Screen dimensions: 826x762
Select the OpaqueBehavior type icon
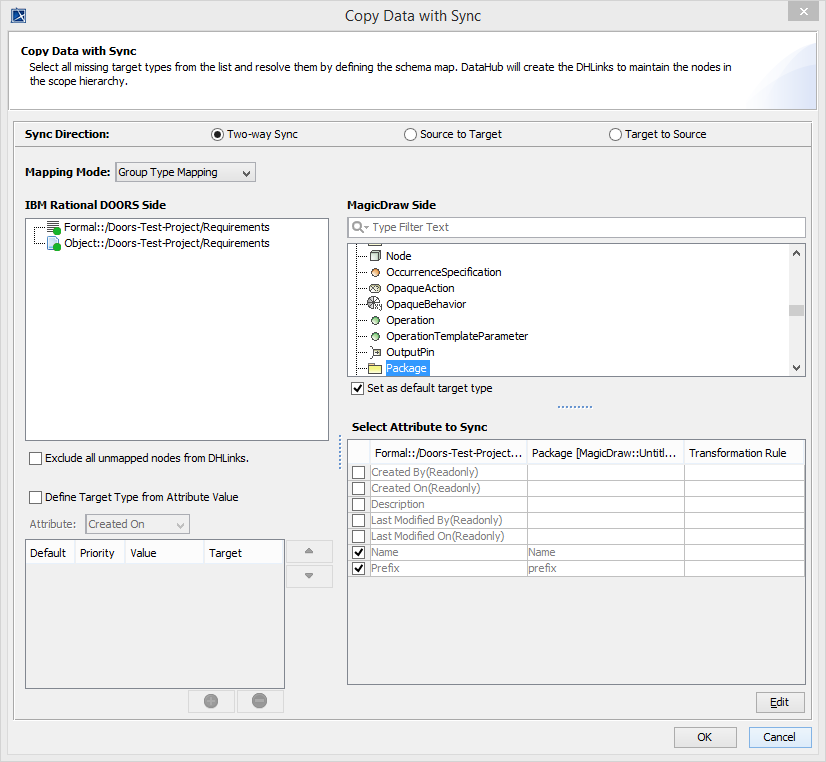[375, 304]
